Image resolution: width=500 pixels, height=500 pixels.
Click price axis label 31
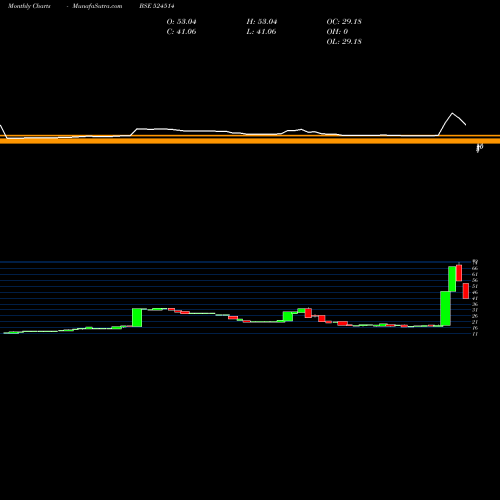(x=475, y=310)
